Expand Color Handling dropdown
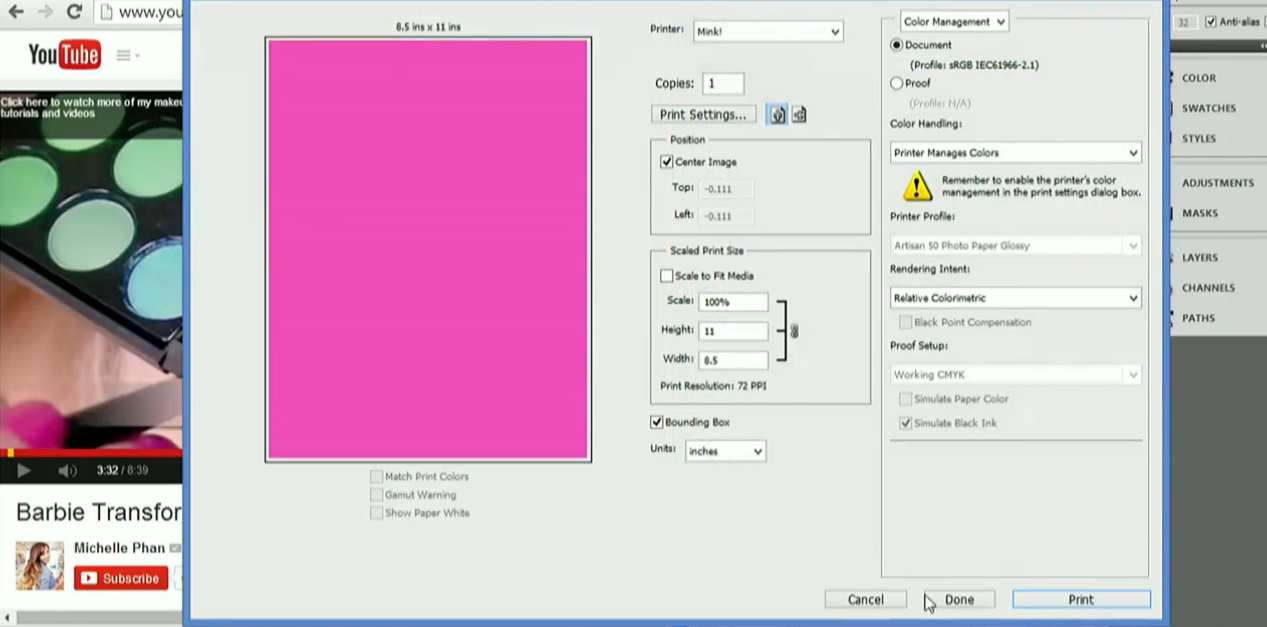The width and height of the screenshot is (1267, 627). click(1015, 153)
